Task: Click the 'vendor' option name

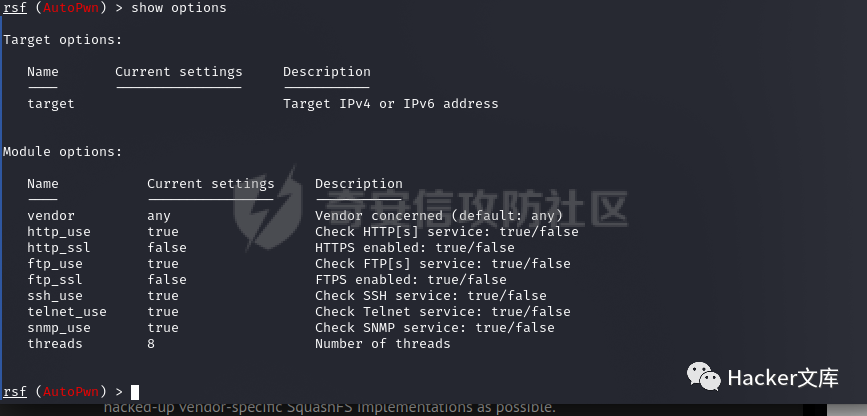Action: (51, 216)
